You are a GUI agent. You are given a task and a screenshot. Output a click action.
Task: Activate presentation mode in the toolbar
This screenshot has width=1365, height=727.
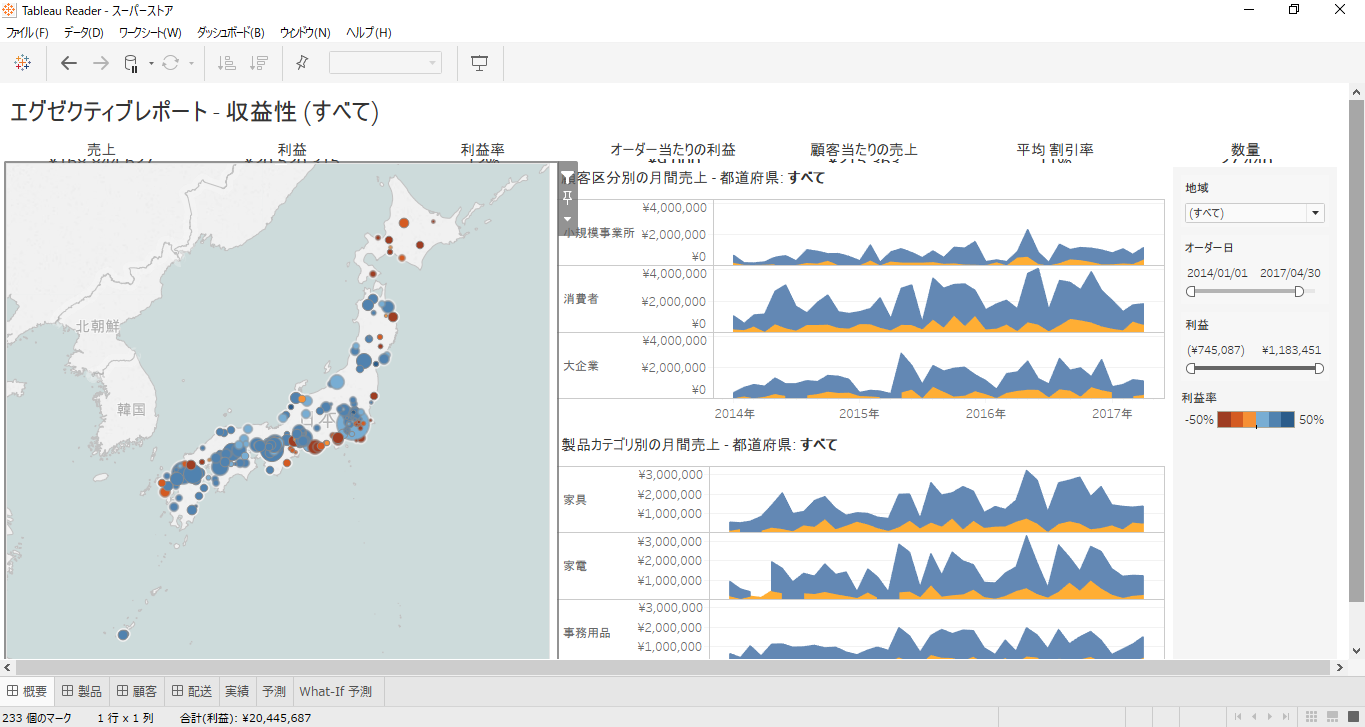pyautogui.click(x=479, y=62)
